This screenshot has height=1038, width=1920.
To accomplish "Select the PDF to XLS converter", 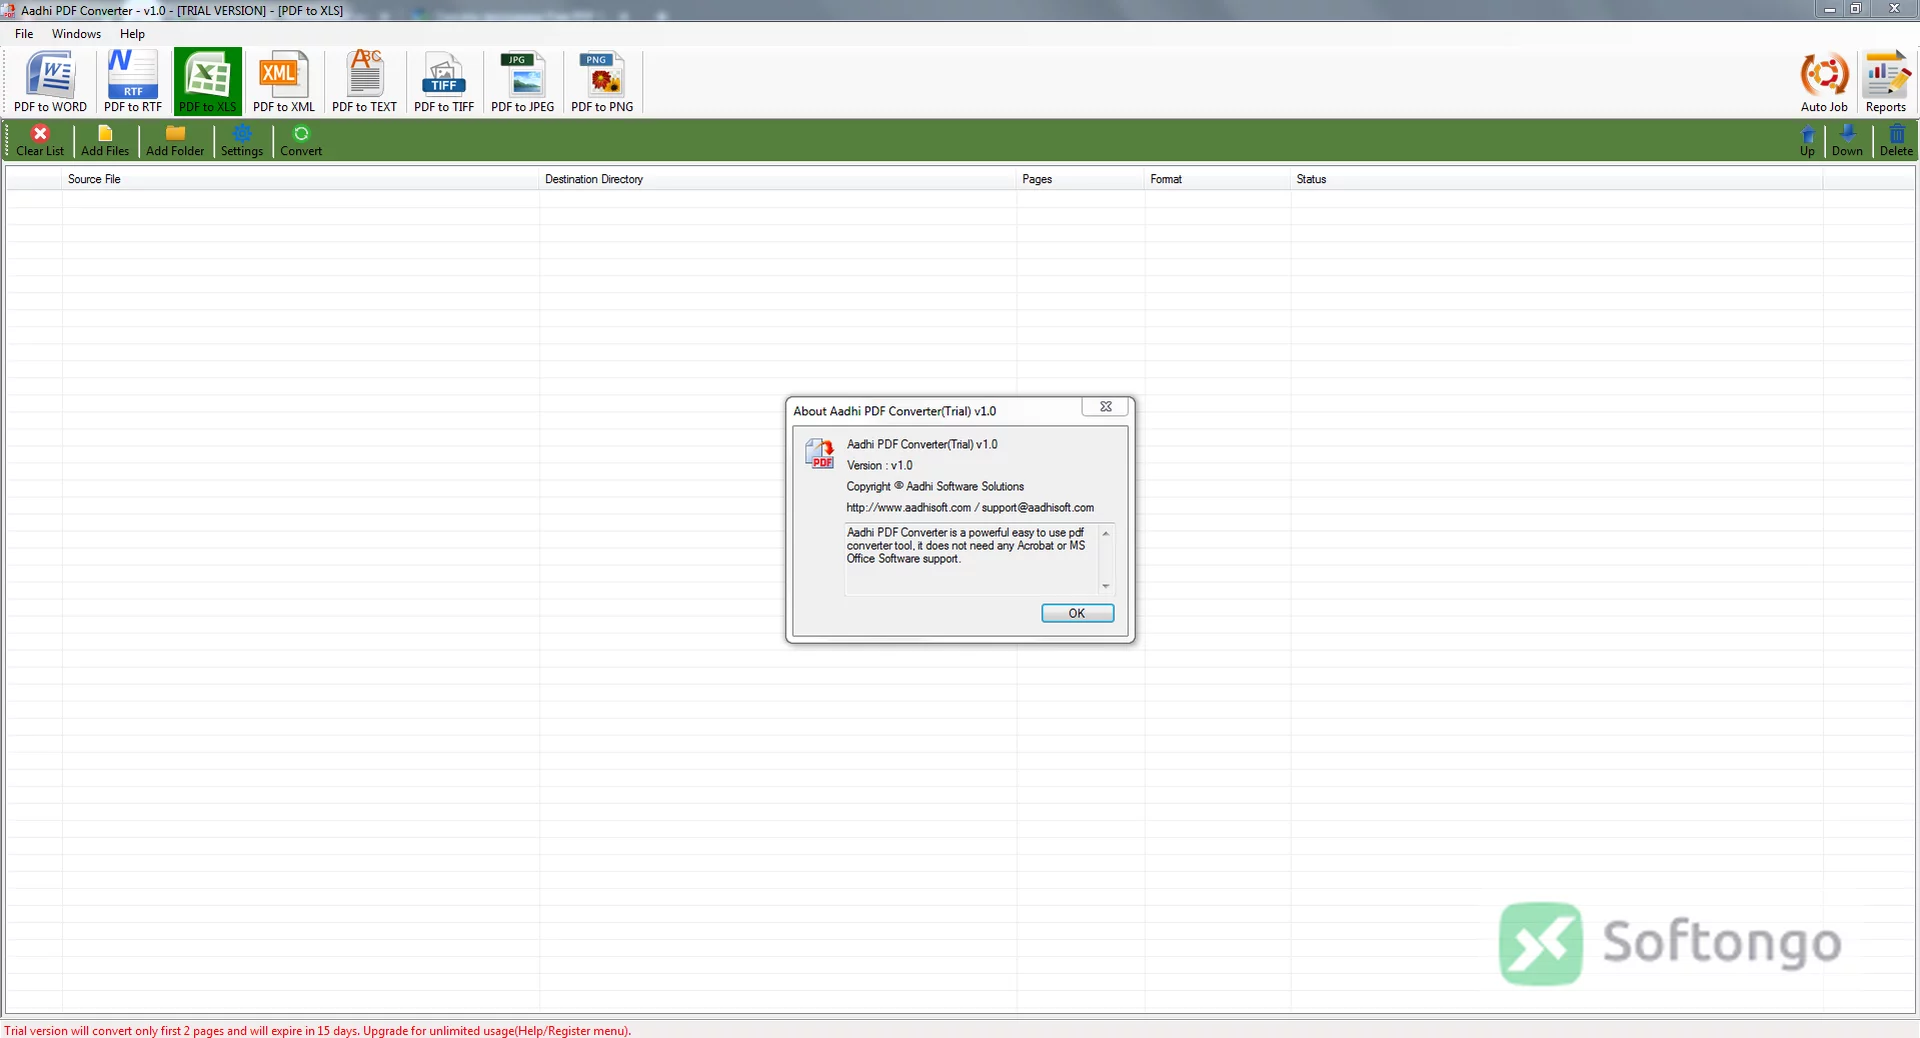I will (208, 81).
